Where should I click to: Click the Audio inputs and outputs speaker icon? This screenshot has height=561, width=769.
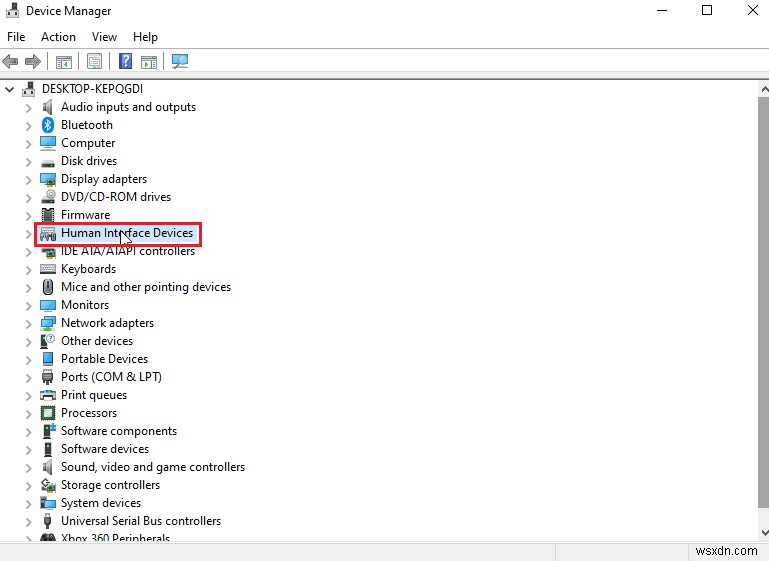[x=48, y=107]
